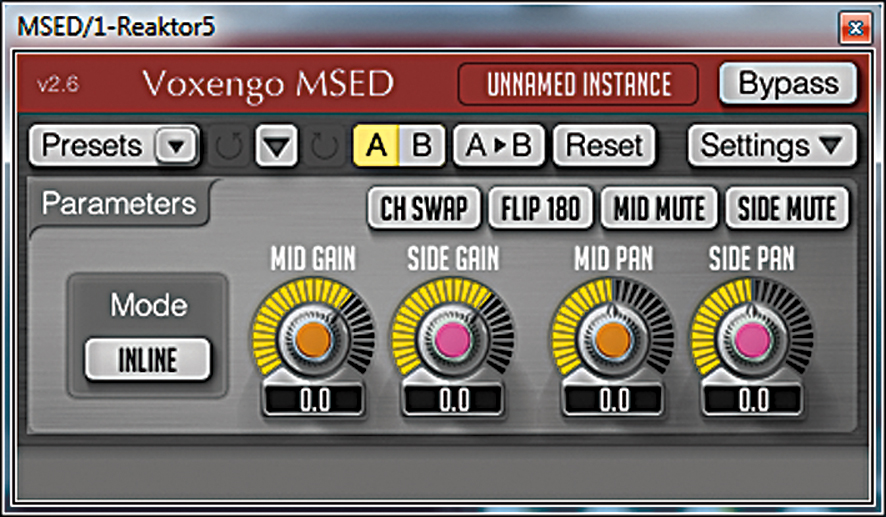Click the Side Gain knob
This screenshot has height=517, width=886.
pyautogui.click(x=453, y=340)
